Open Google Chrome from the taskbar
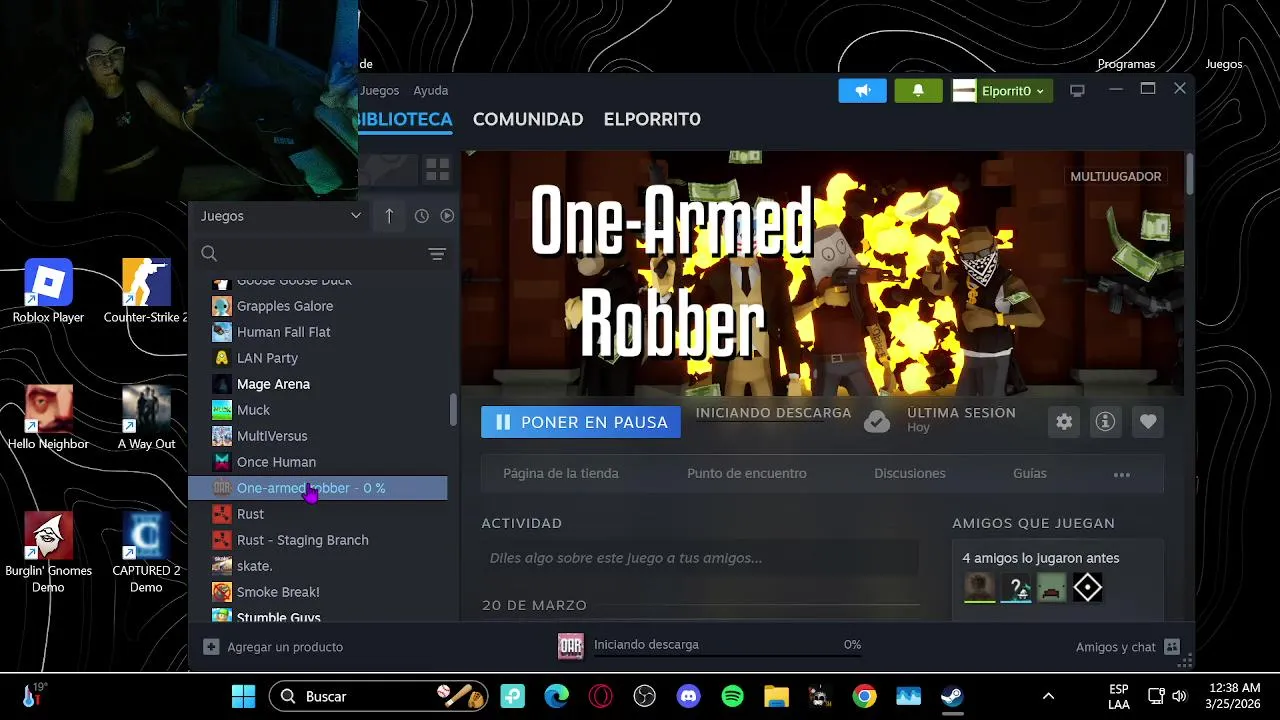This screenshot has height=720, width=1280. [x=864, y=696]
